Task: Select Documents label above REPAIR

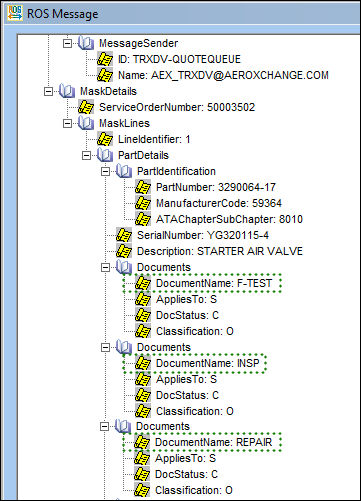Action: click(x=163, y=426)
